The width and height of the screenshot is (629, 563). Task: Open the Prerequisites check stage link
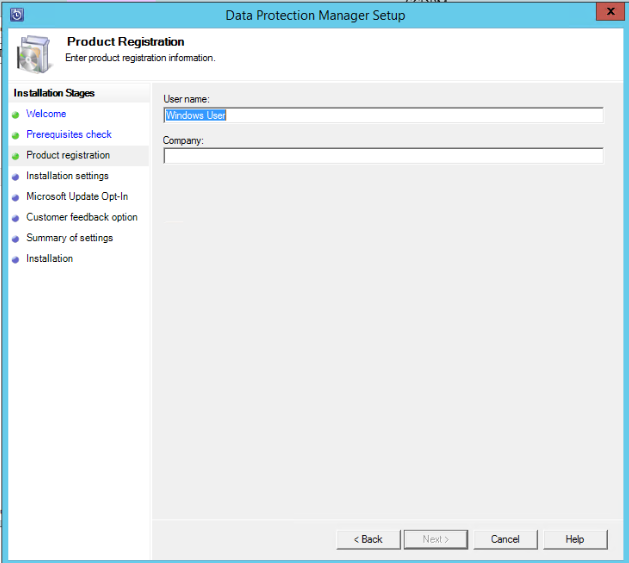[69, 134]
